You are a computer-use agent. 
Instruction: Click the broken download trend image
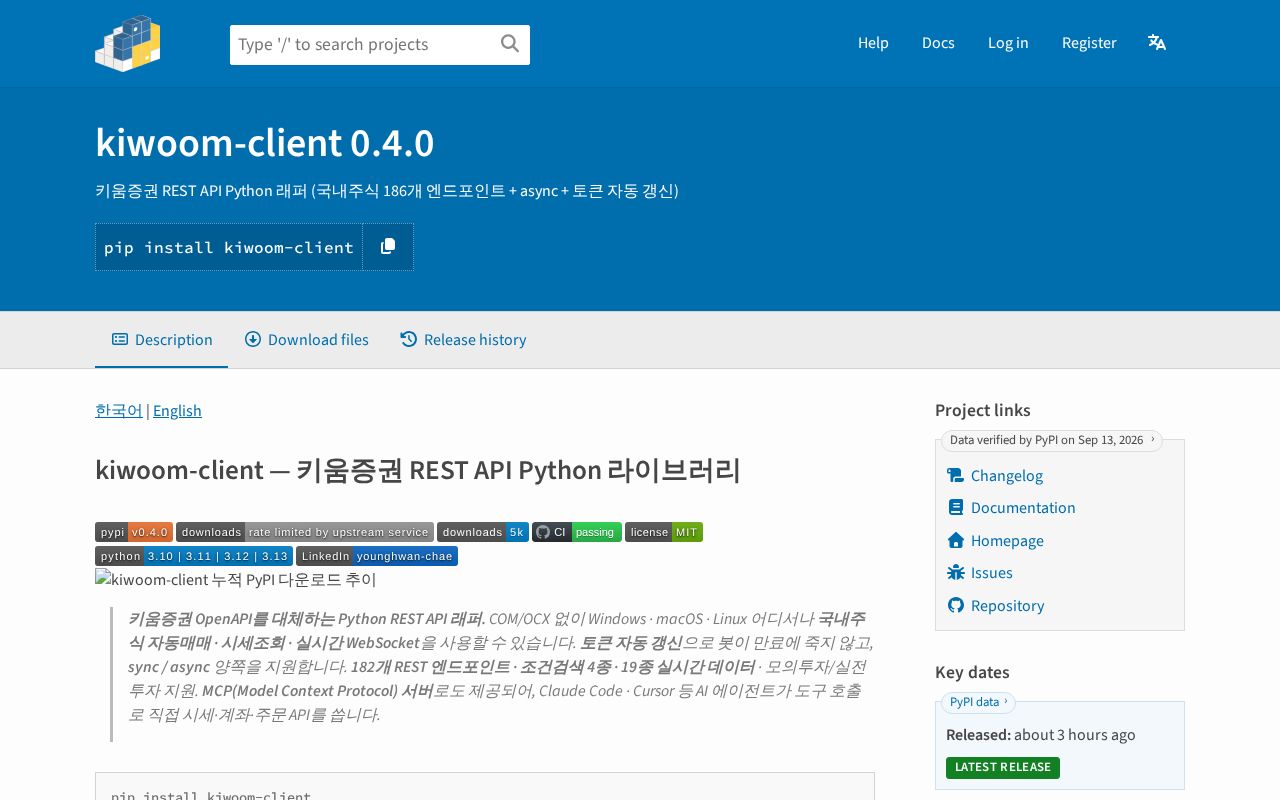point(236,580)
